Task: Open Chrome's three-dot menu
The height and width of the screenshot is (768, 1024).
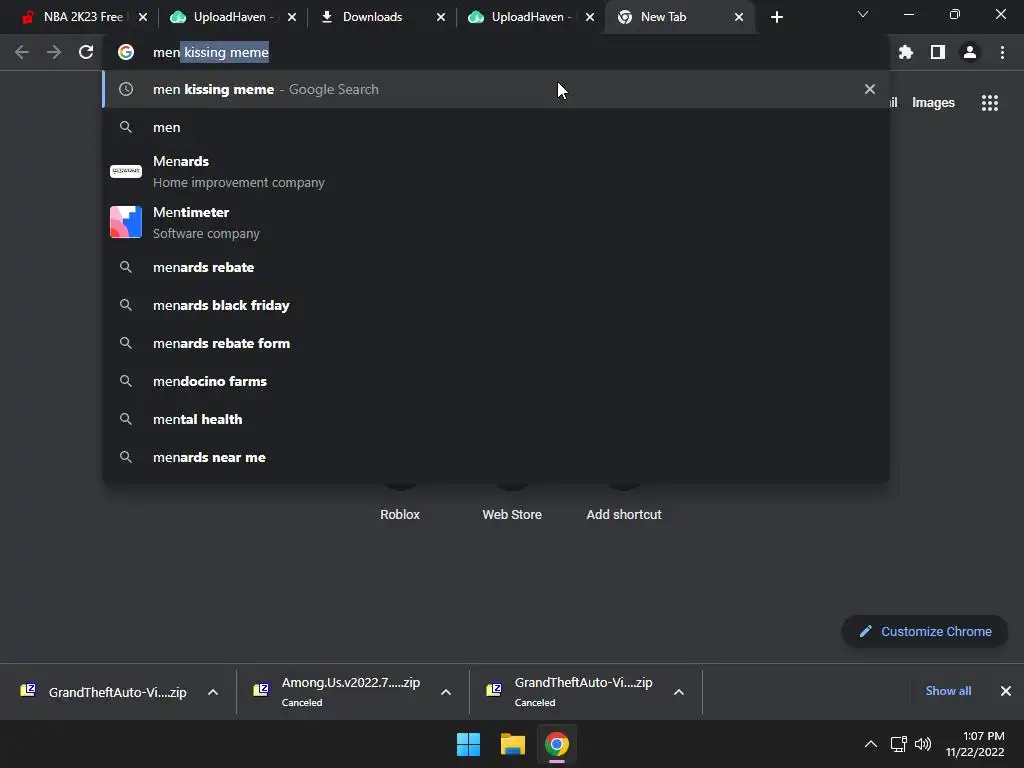Action: (1002, 52)
